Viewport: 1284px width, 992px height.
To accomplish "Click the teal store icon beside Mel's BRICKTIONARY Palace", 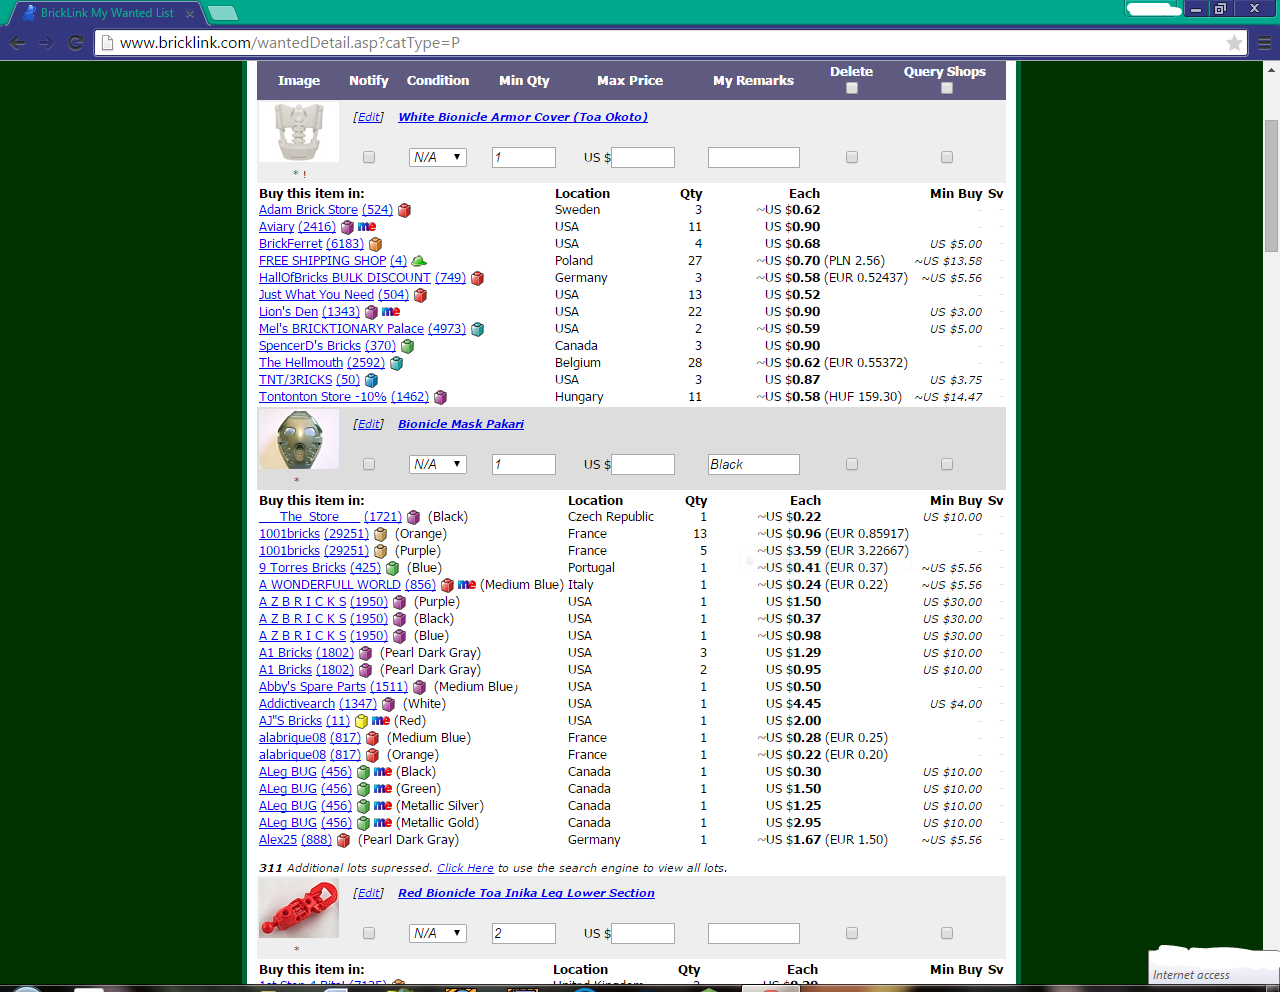I will coord(478,329).
